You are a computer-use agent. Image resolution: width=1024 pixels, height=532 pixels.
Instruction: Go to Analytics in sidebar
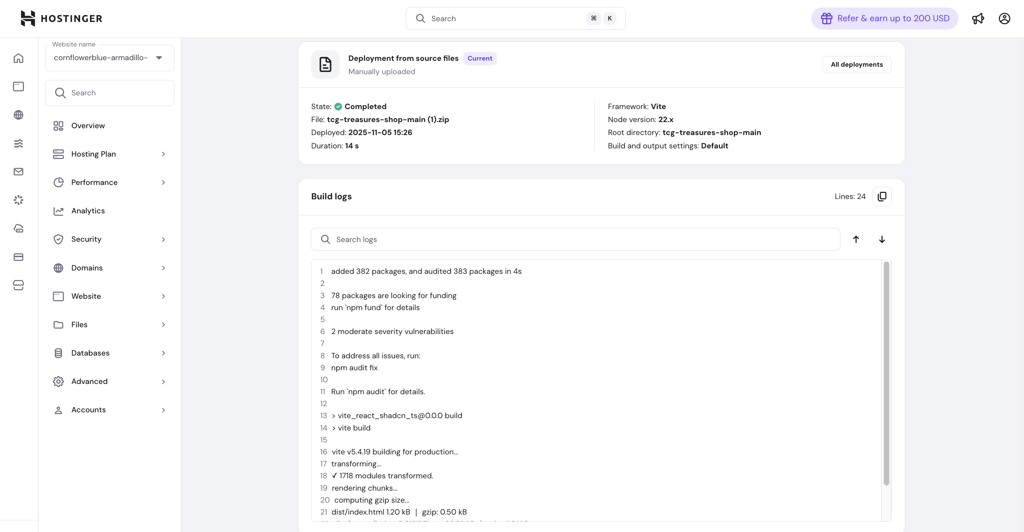(x=88, y=211)
